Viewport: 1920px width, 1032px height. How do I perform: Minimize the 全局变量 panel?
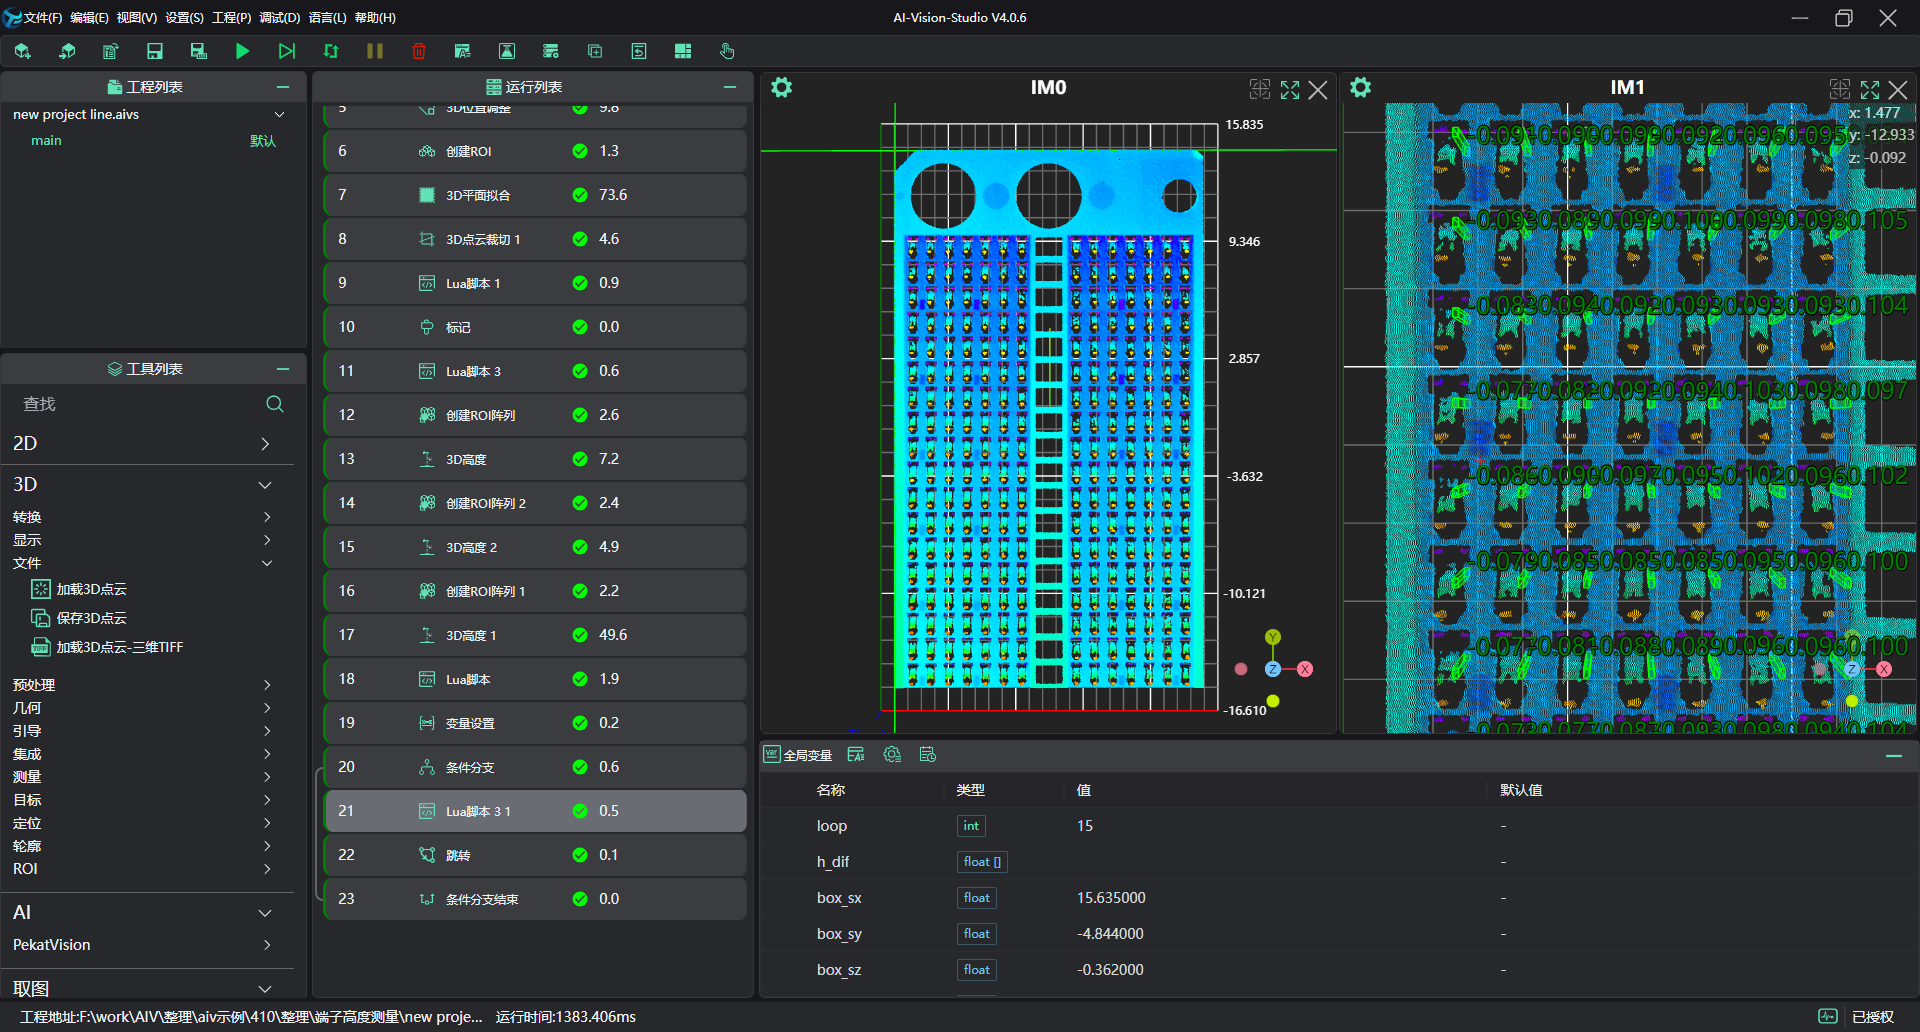pyautogui.click(x=1894, y=756)
